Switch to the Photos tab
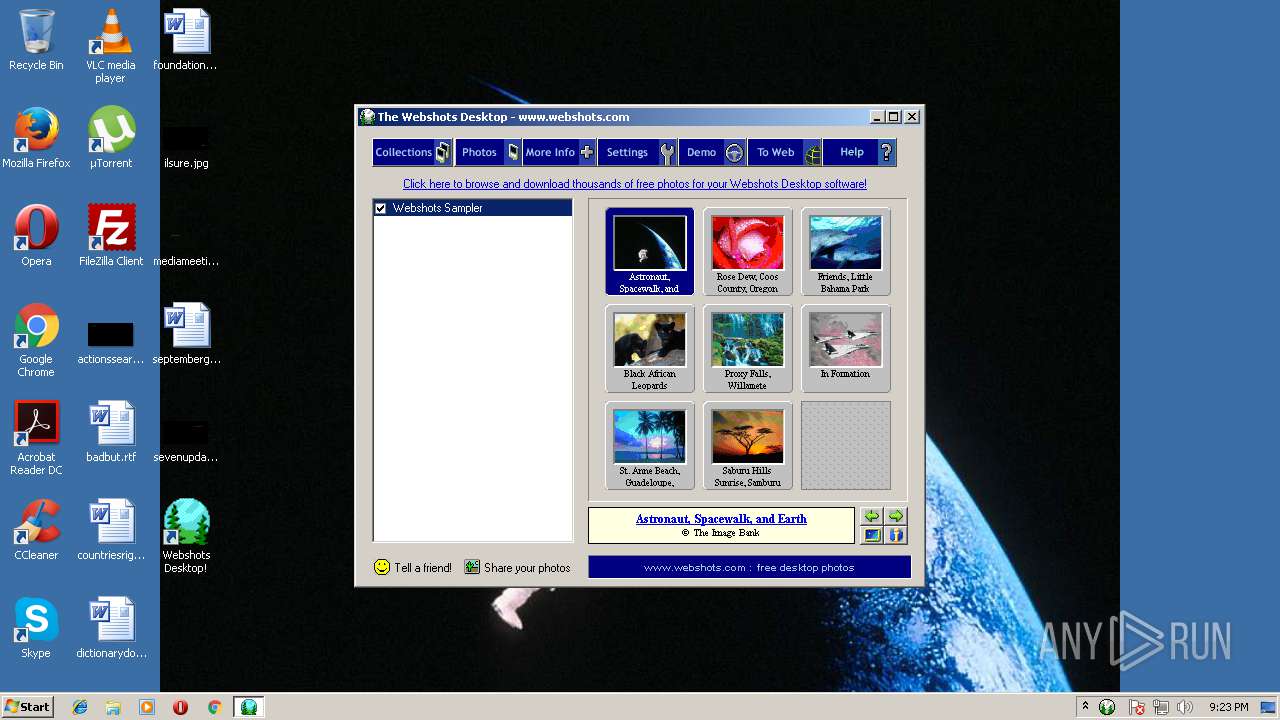The width and height of the screenshot is (1280, 720). [x=488, y=152]
